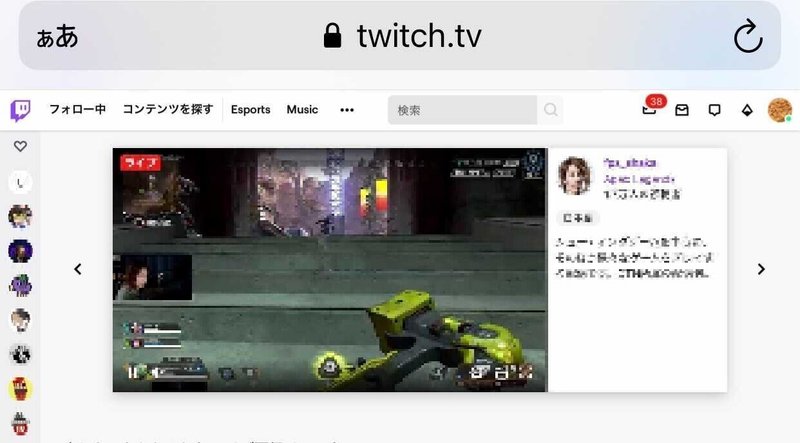The height and width of the screenshot is (443, 800).
Task: Show previous carousel stream with left arrow
Action: pyautogui.click(x=78, y=269)
